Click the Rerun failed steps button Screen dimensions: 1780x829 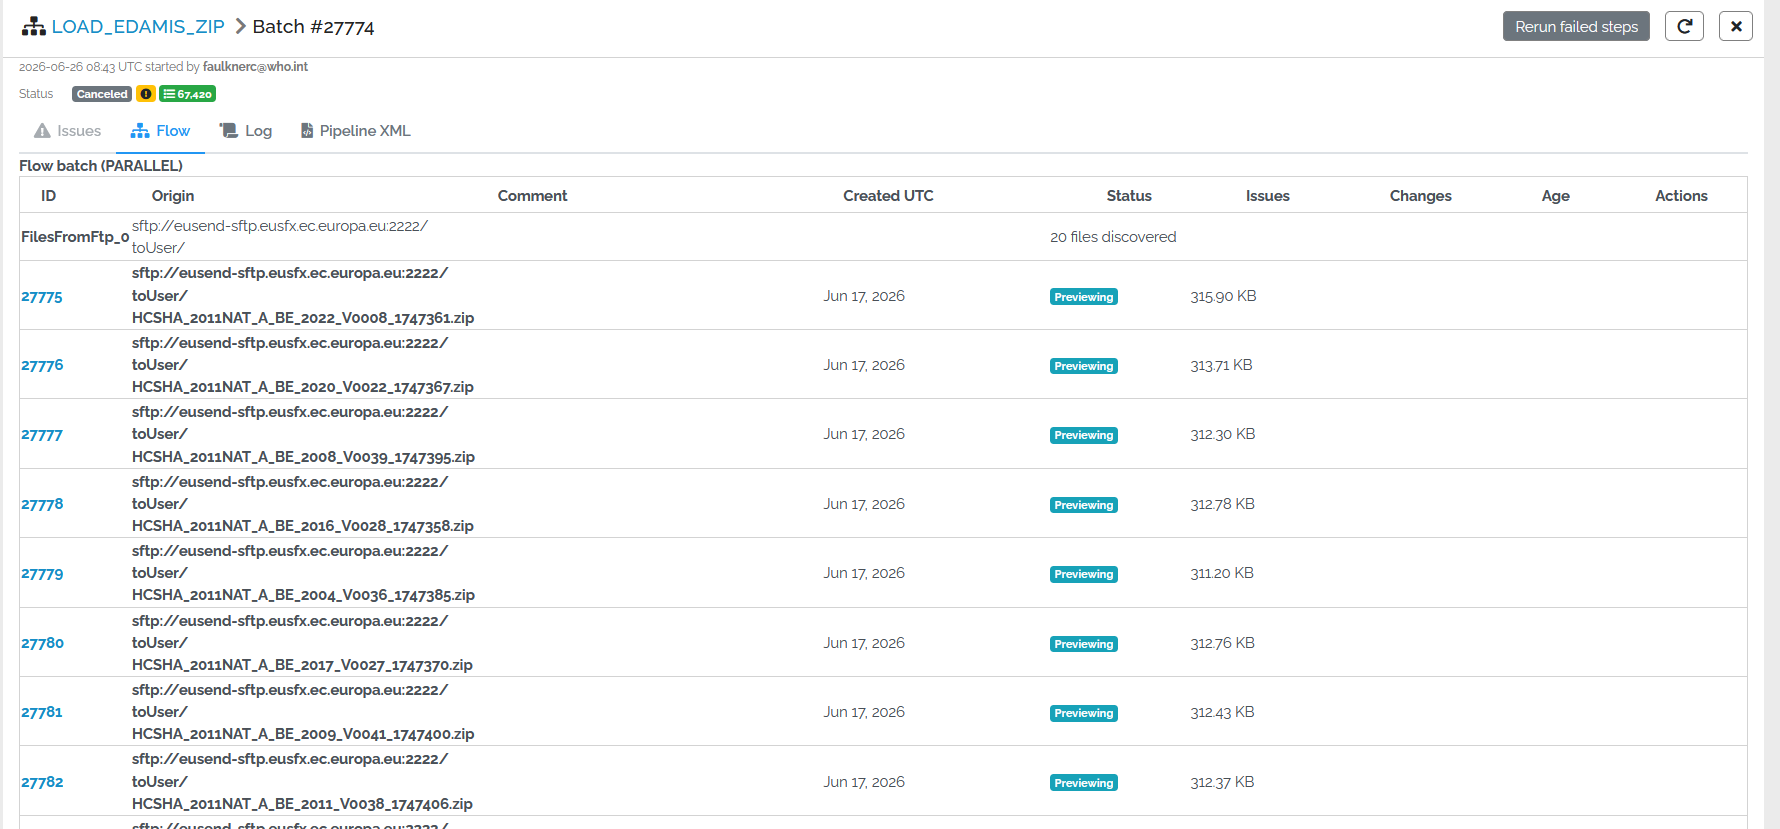[x=1576, y=26]
